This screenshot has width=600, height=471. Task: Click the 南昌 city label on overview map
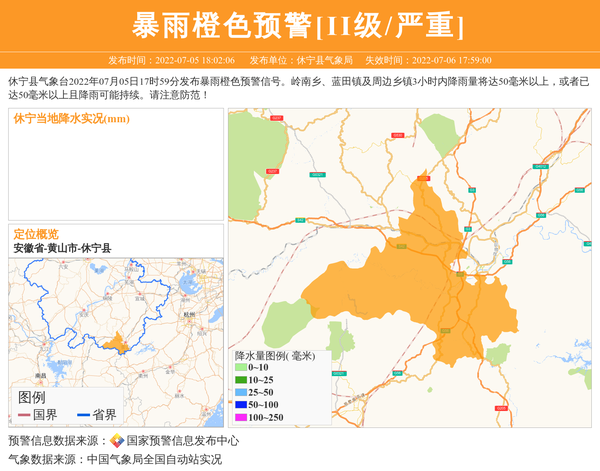pos(40,376)
